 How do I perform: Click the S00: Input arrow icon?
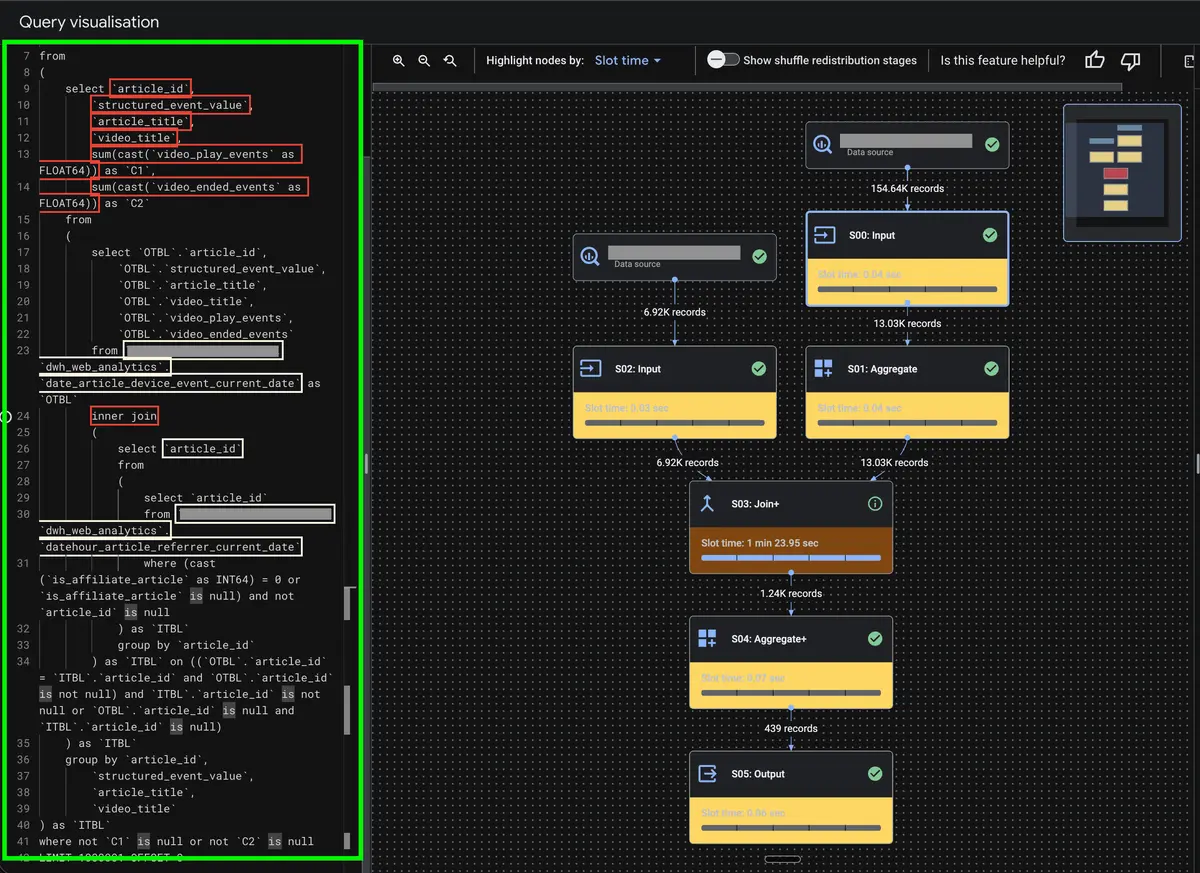click(x=825, y=235)
